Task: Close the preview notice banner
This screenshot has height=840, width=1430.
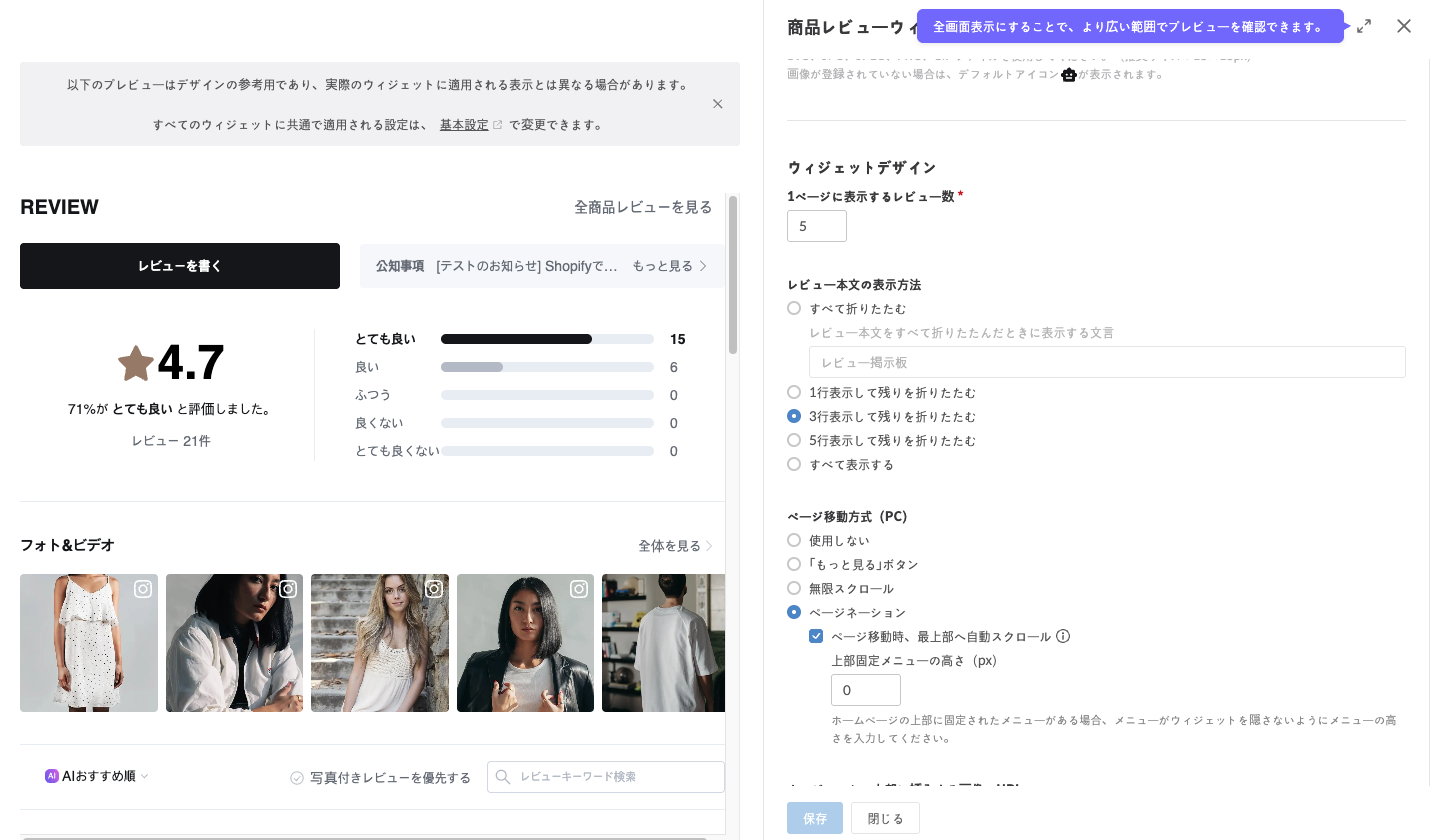Action: pyautogui.click(x=717, y=104)
